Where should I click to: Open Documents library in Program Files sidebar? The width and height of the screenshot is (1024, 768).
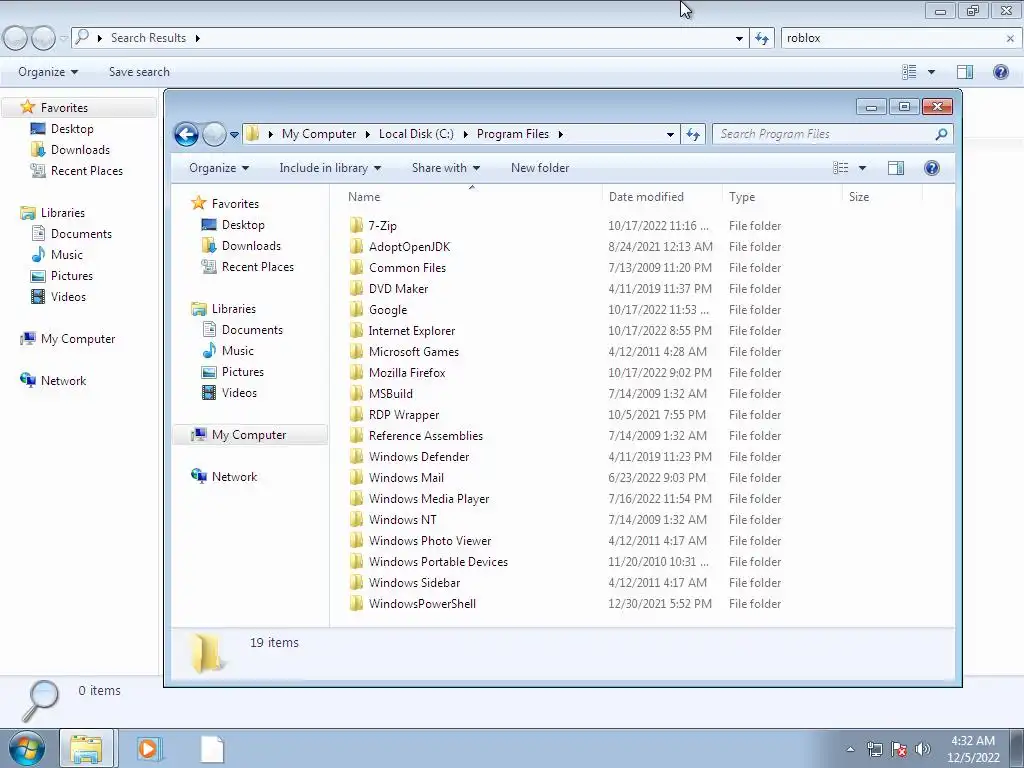(x=252, y=330)
